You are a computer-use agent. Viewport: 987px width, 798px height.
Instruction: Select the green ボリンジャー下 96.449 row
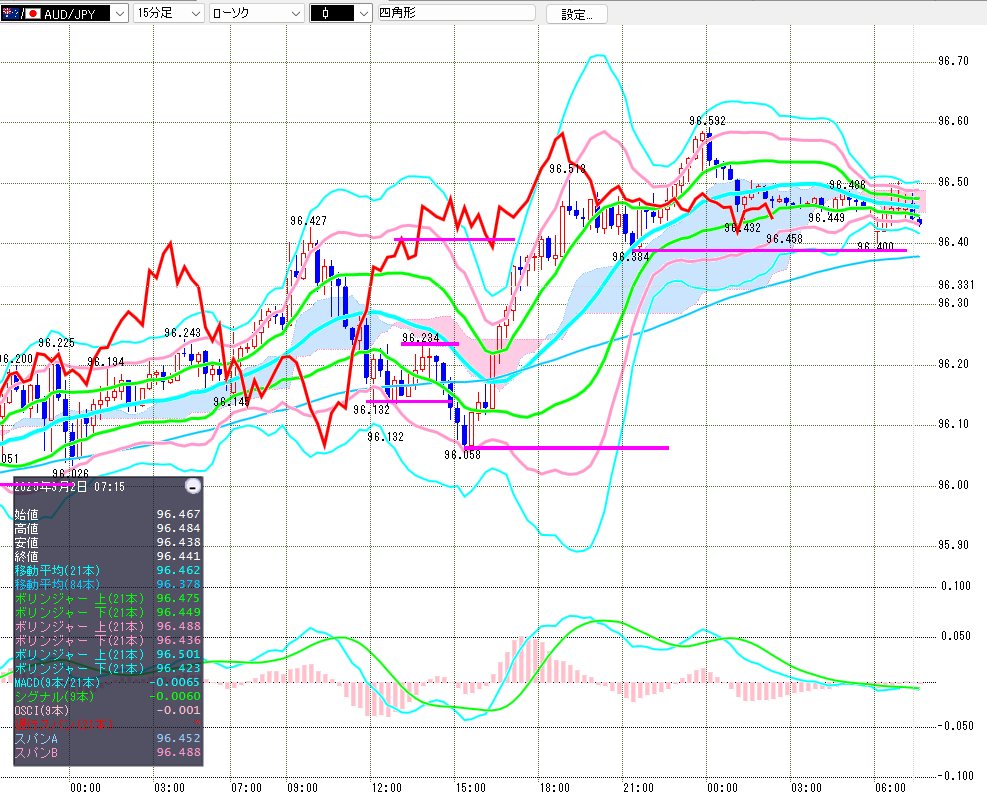pos(108,612)
